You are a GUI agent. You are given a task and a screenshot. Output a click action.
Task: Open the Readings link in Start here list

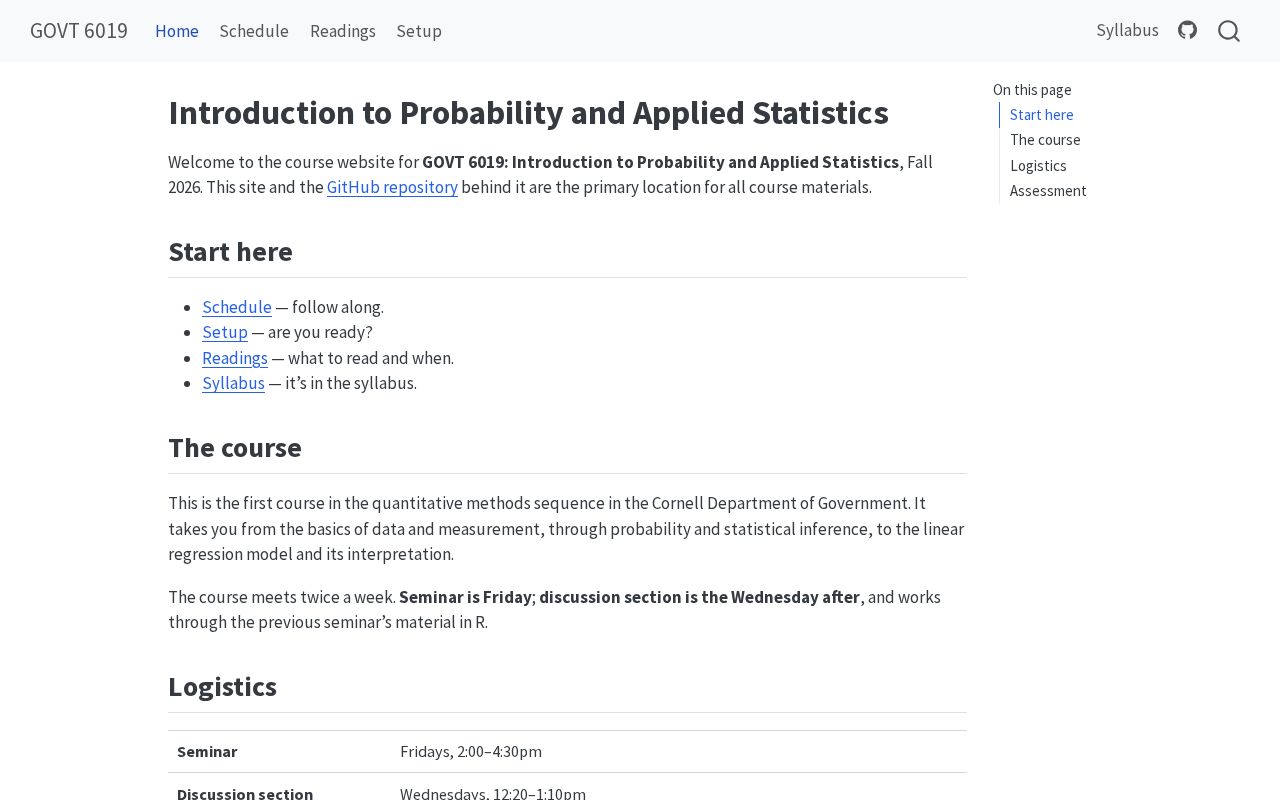point(235,358)
